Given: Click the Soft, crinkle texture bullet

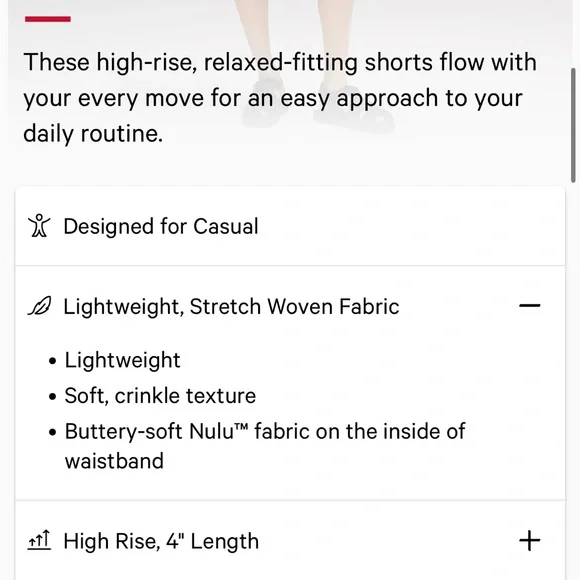Looking at the screenshot, I should (x=160, y=396).
